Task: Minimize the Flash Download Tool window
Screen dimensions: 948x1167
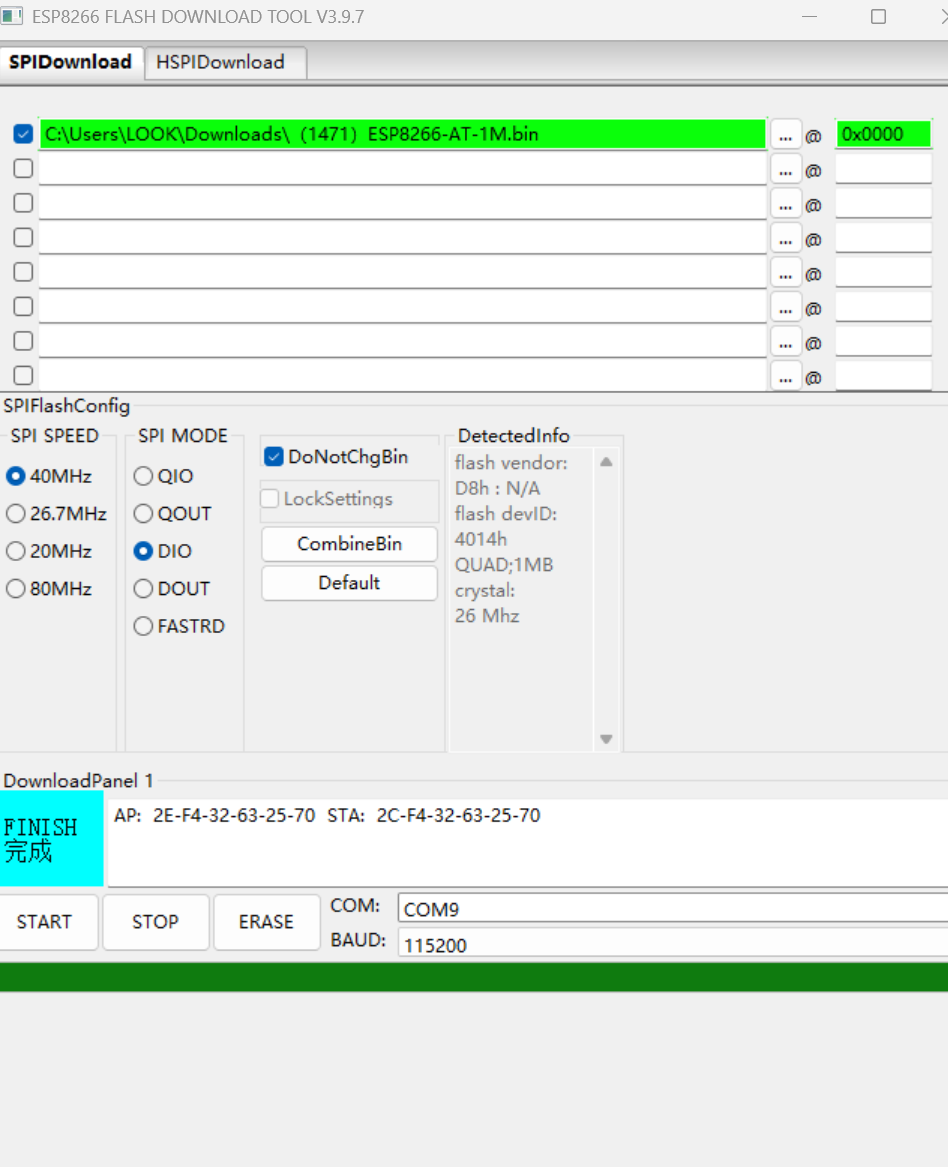Action: tap(810, 16)
